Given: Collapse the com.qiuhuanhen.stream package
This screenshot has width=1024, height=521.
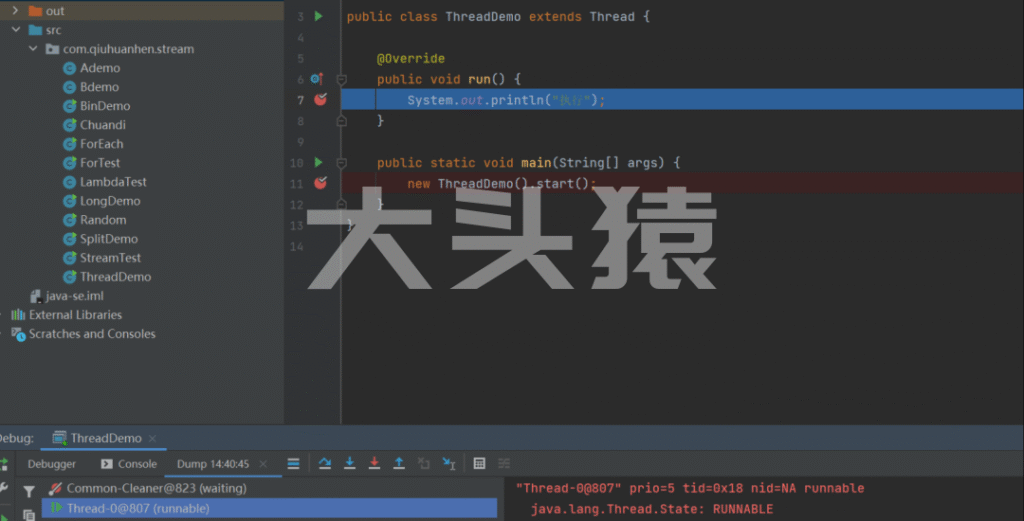Looking at the screenshot, I should pyautogui.click(x=33, y=49).
